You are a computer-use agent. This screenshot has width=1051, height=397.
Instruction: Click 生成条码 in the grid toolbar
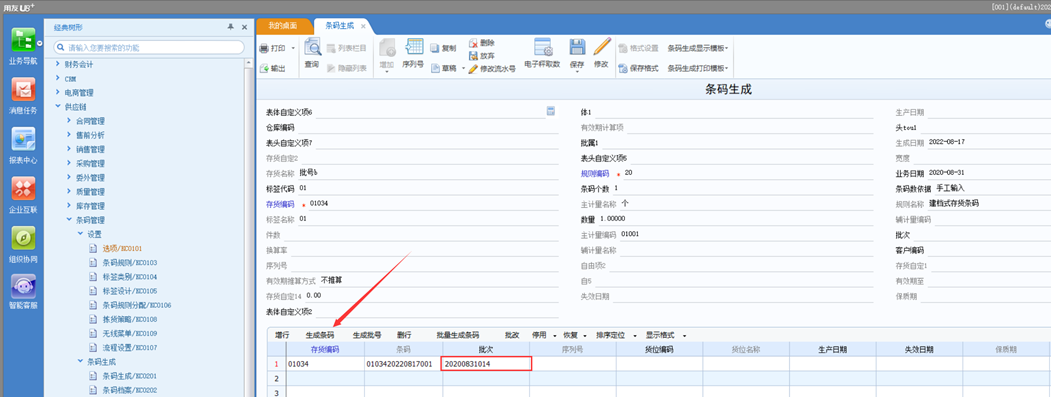point(320,335)
